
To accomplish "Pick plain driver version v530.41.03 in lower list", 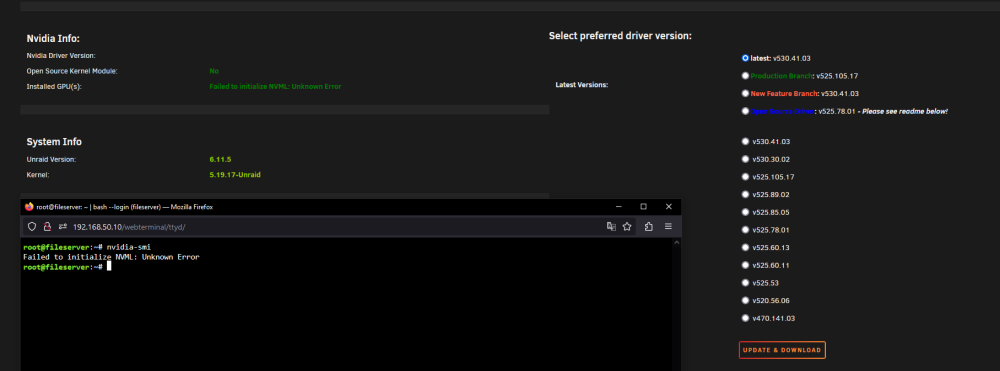I will (745, 142).
